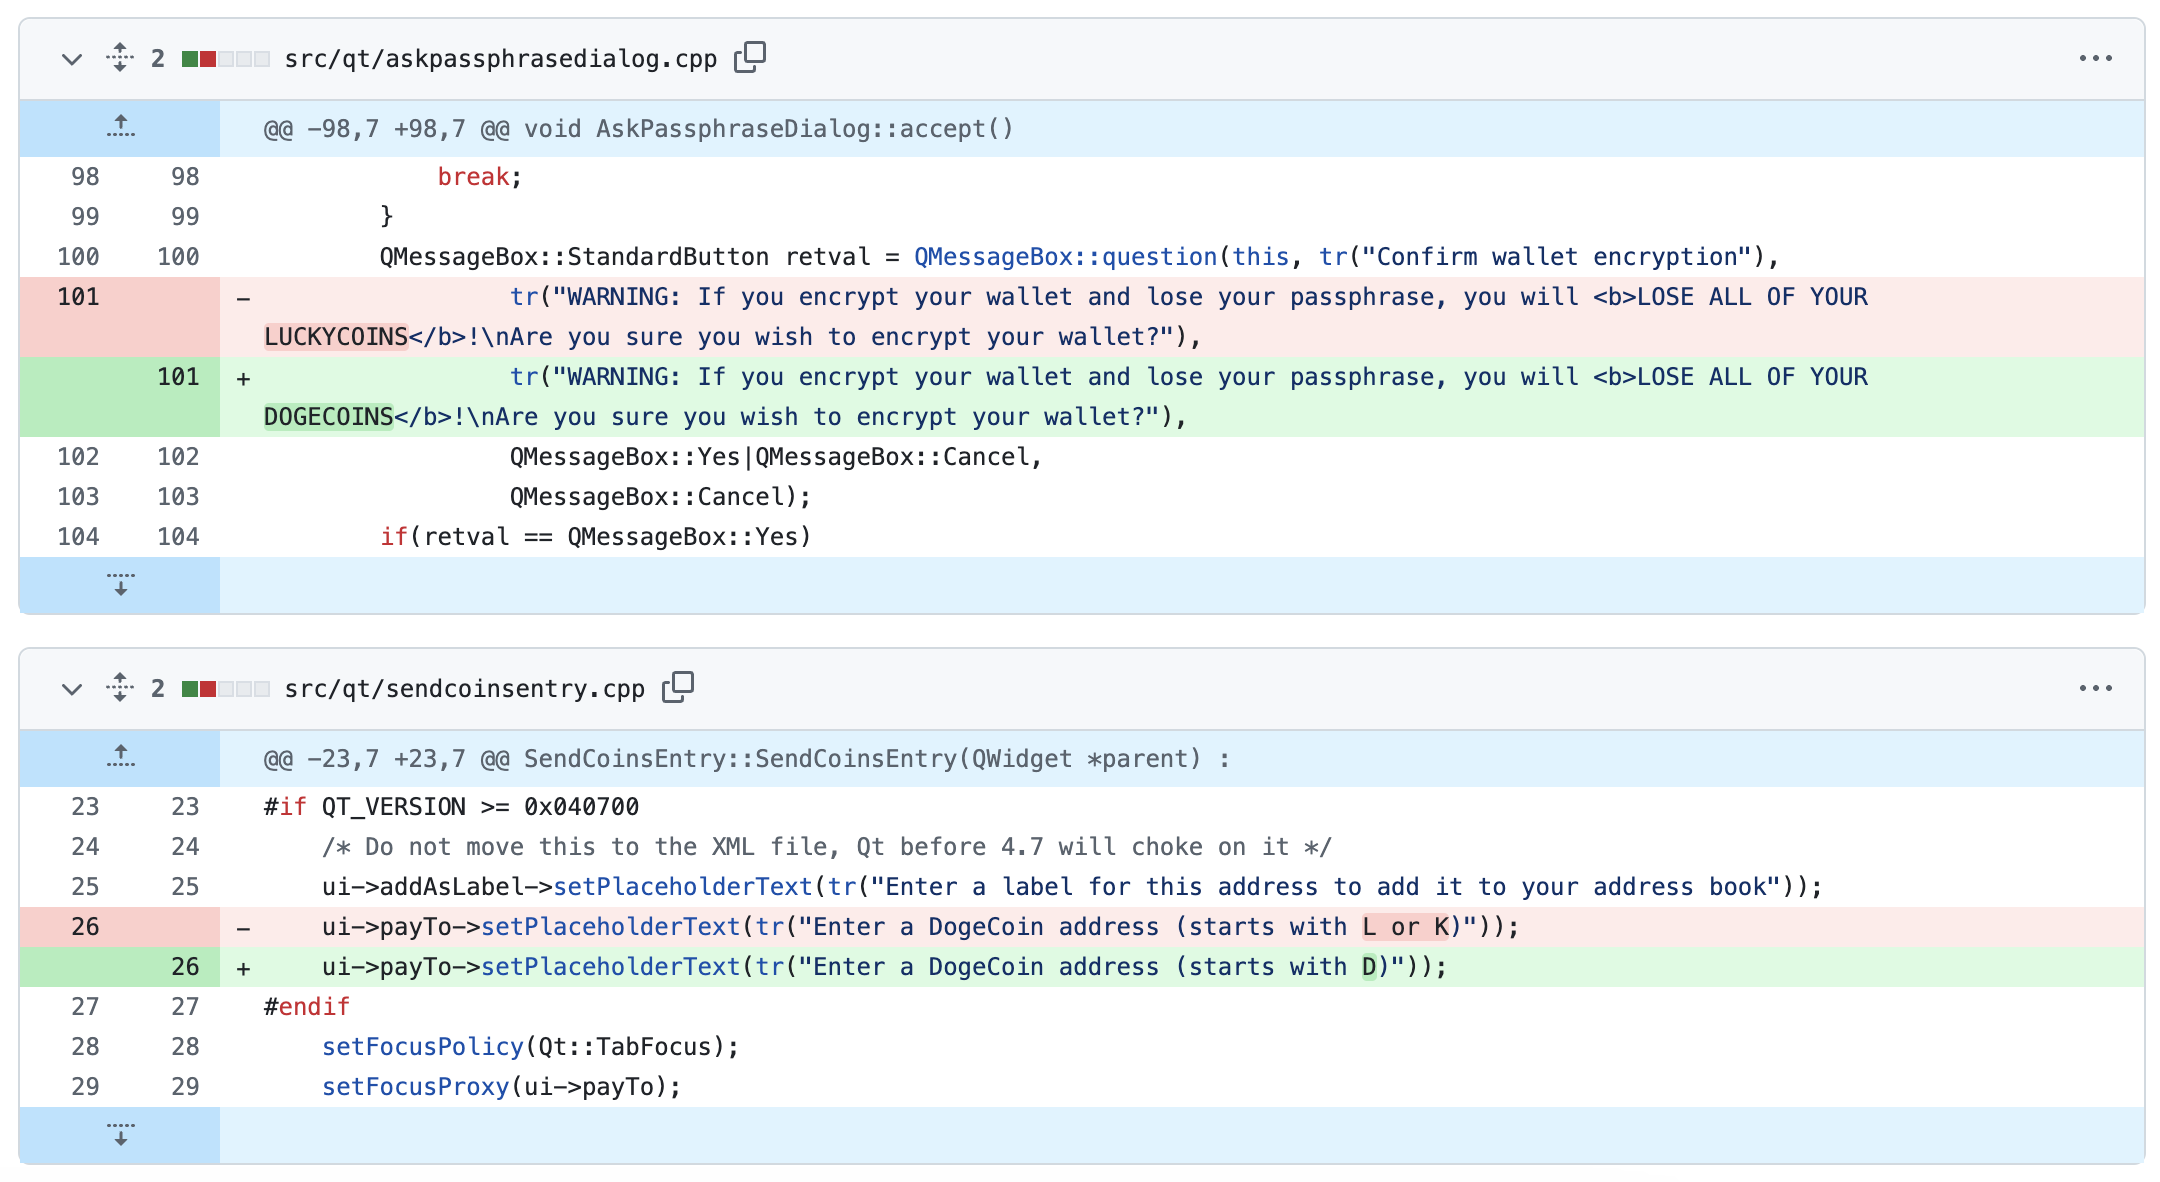Expand all lines in askpassphrasedialog.cpp
The width and height of the screenshot is (2160, 1182).
point(120,58)
